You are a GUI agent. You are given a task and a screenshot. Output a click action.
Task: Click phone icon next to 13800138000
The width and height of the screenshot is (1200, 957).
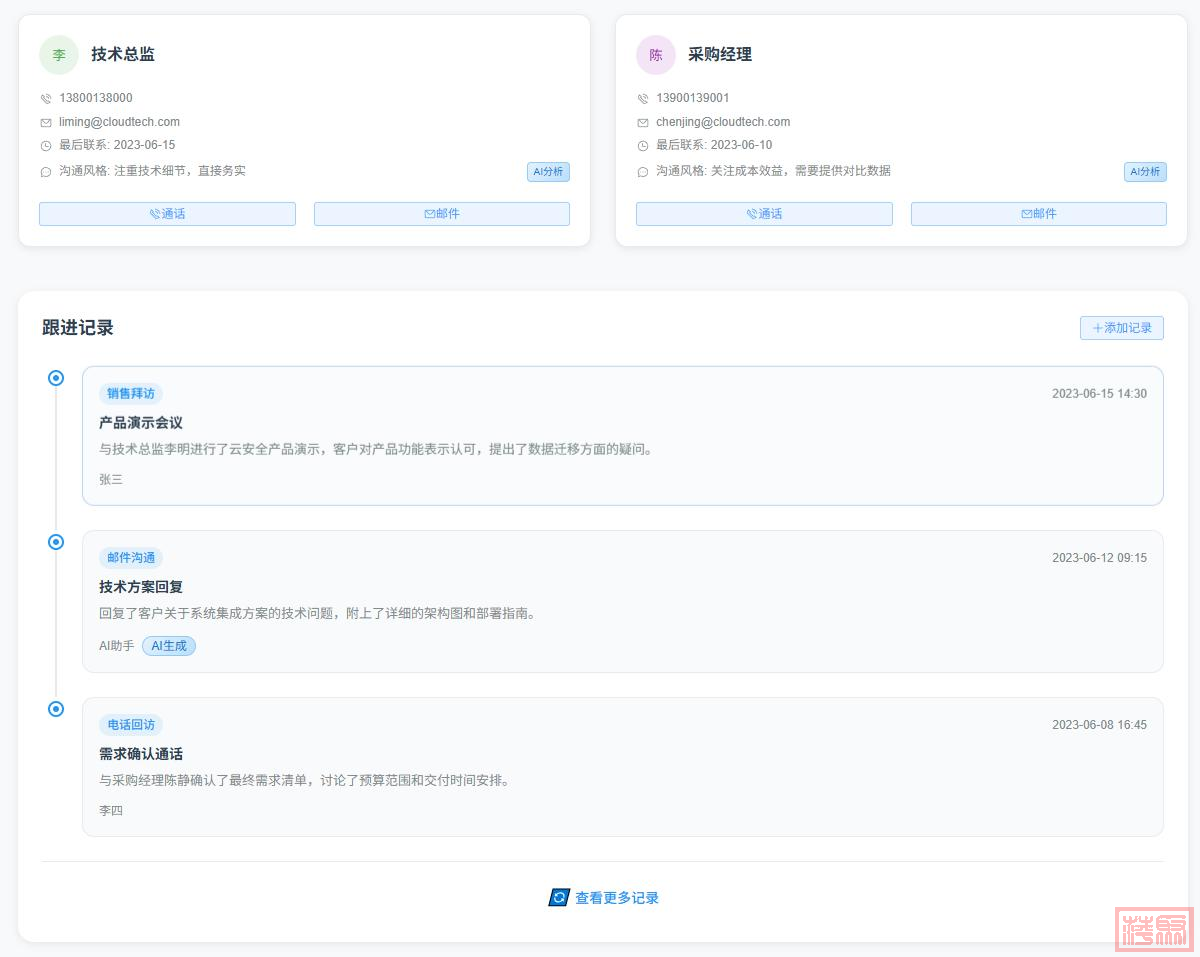pos(46,99)
